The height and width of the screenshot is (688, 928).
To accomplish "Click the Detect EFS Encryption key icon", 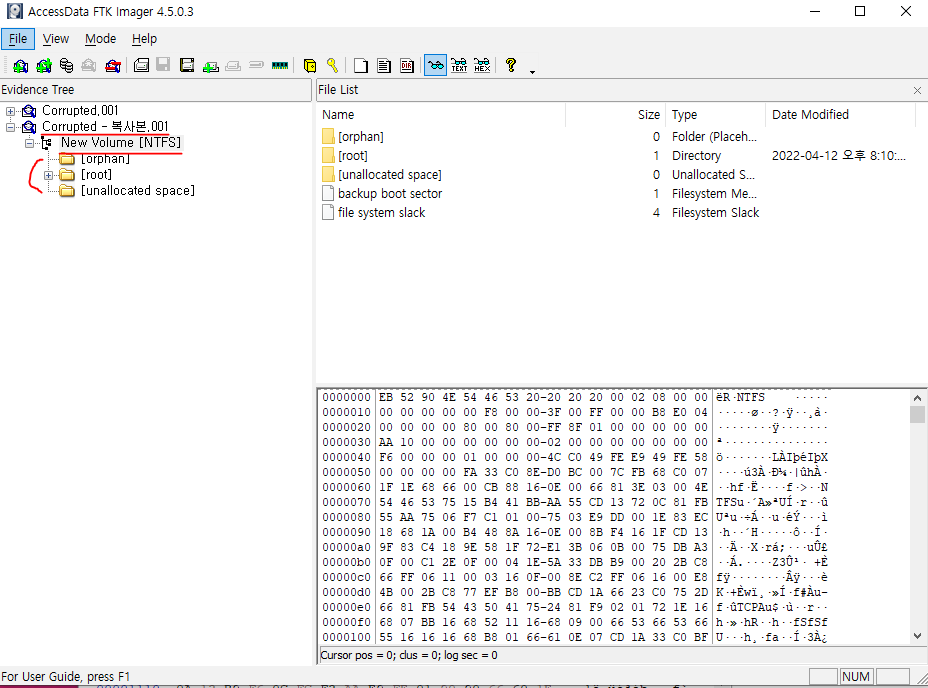I will point(332,65).
